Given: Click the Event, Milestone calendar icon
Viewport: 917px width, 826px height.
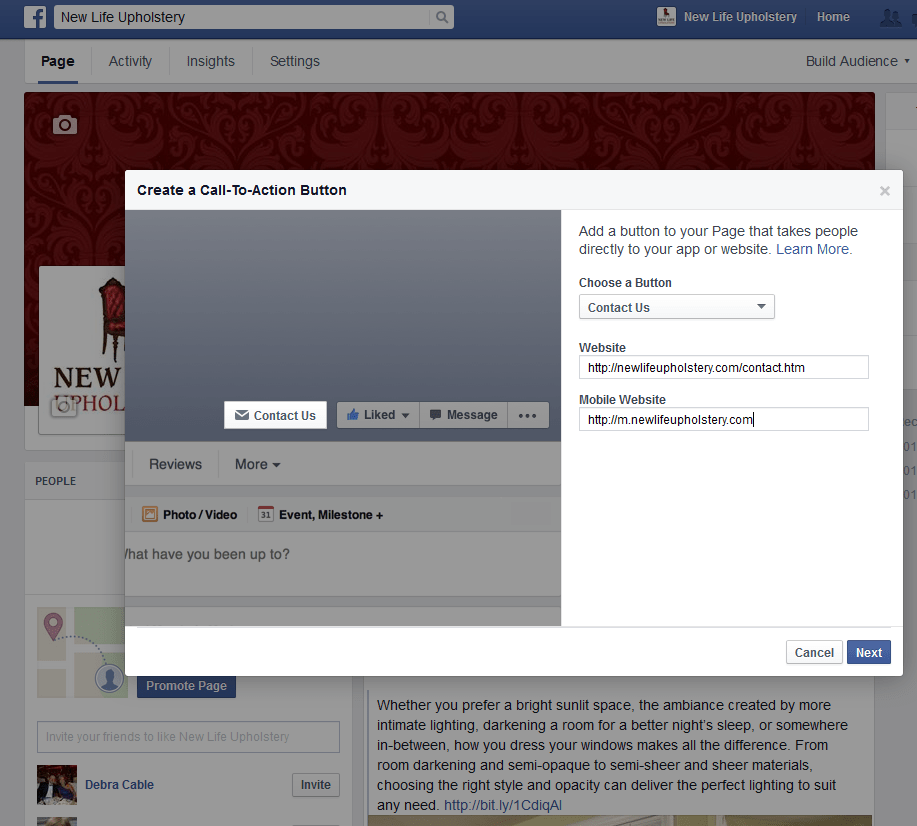Looking at the screenshot, I should [266, 514].
